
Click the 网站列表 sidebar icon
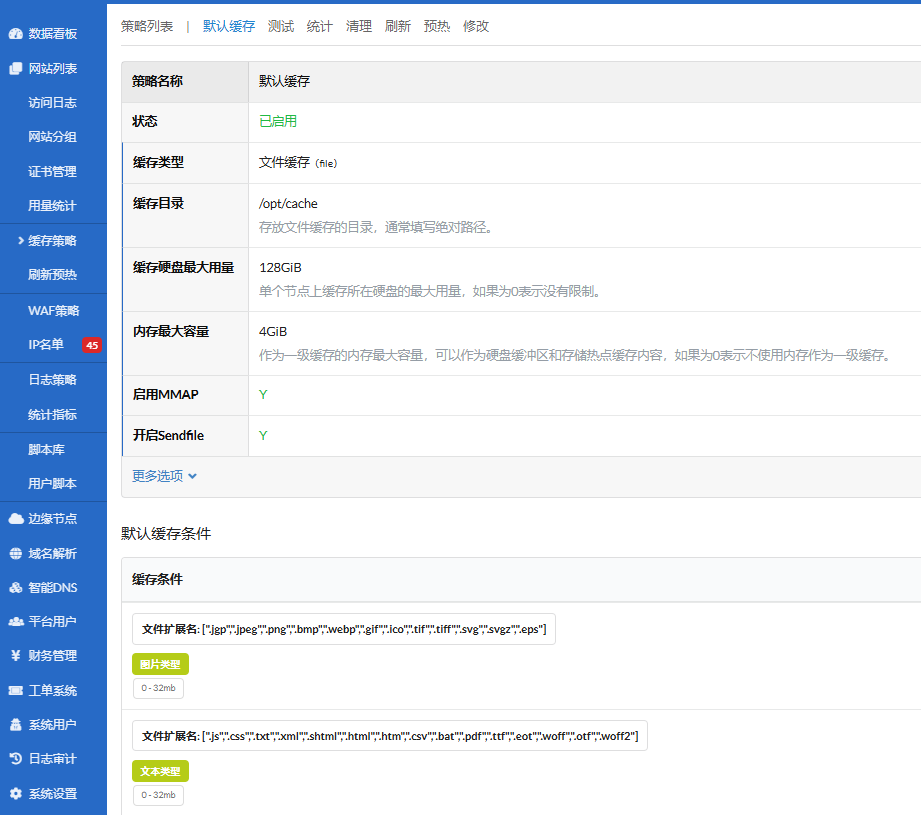[x=15, y=69]
